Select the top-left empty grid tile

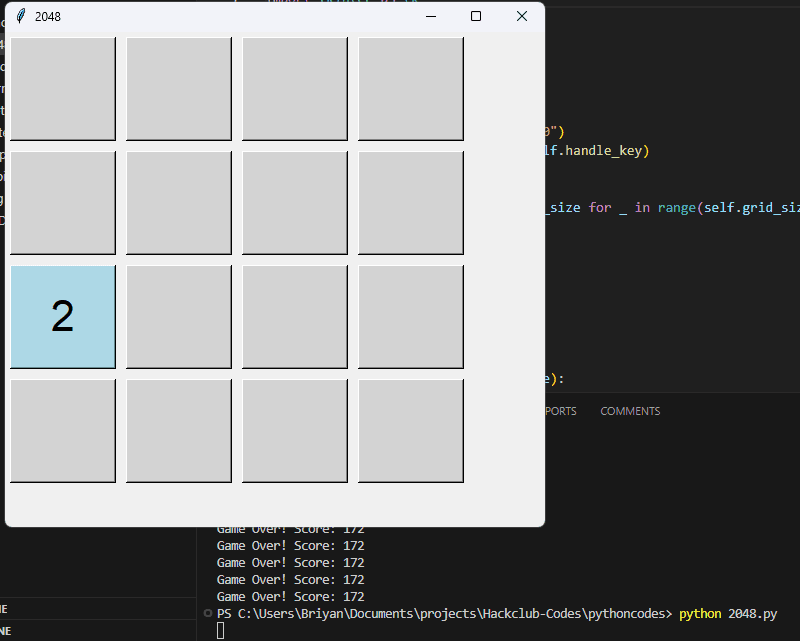coord(63,89)
